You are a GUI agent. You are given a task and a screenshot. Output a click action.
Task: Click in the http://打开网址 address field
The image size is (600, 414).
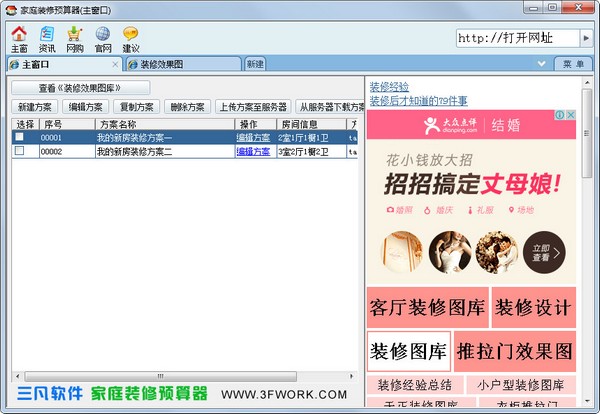coord(518,38)
